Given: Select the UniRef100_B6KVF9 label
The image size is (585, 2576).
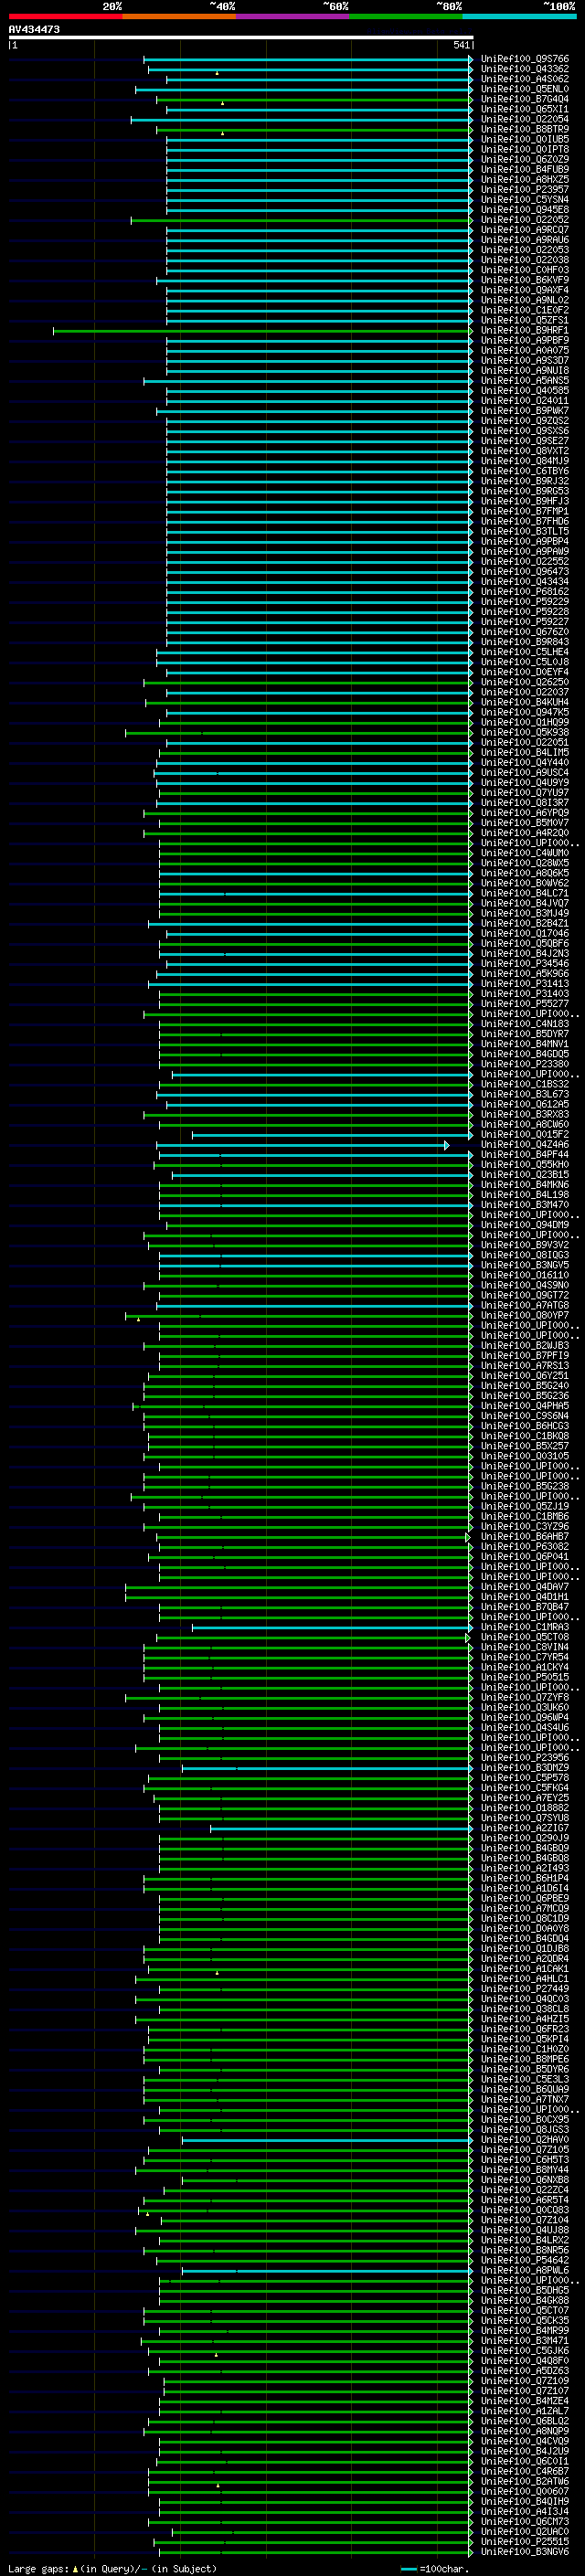Looking at the screenshot, I should coord(525,280).
